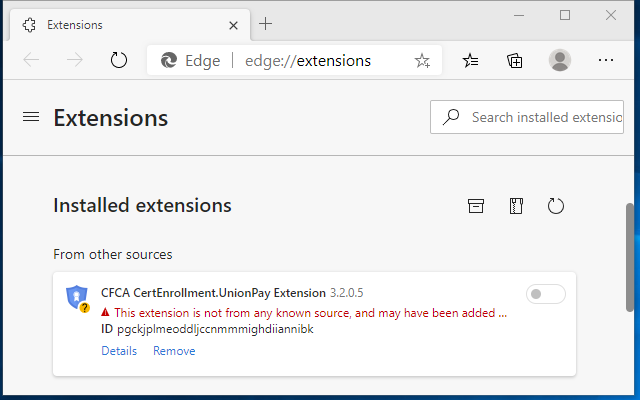Viewport: 640px width, 400px height.
Task: Remove the CFCA CertEnrollment extension
Action: point(174,351)
